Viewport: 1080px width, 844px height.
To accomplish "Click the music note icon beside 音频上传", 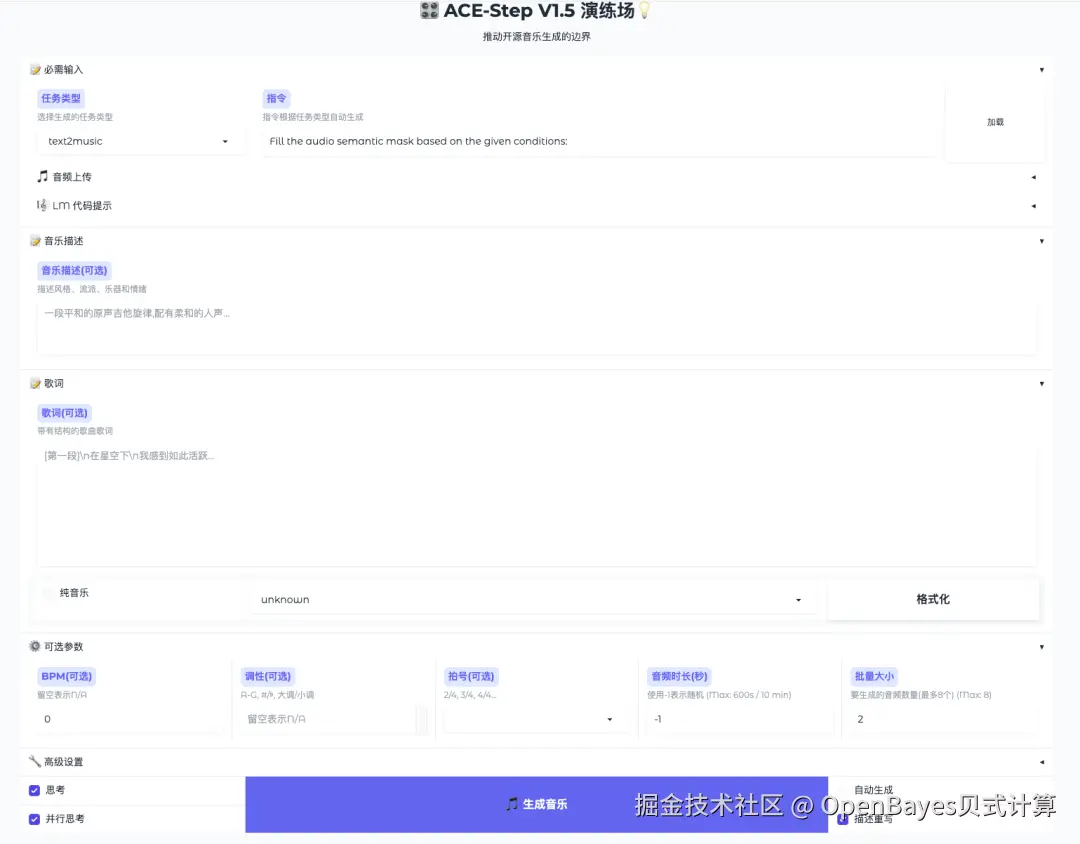I will click(40, 176).
